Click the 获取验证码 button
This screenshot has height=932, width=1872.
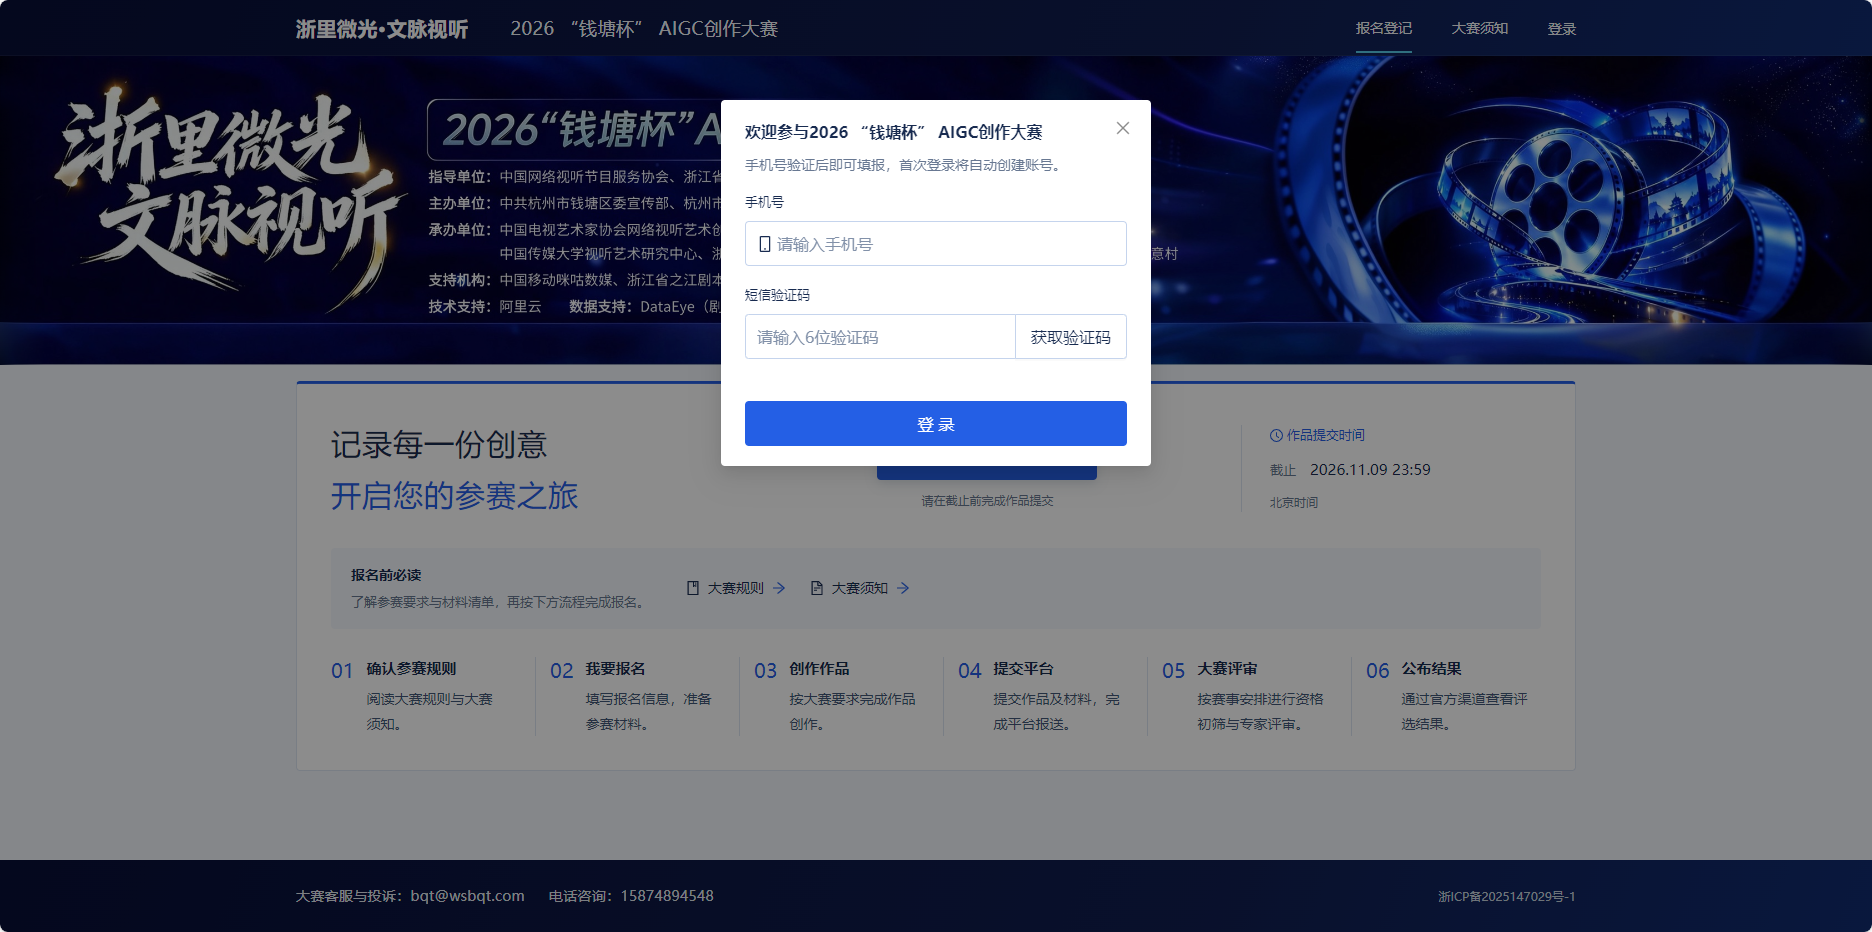1071,337
